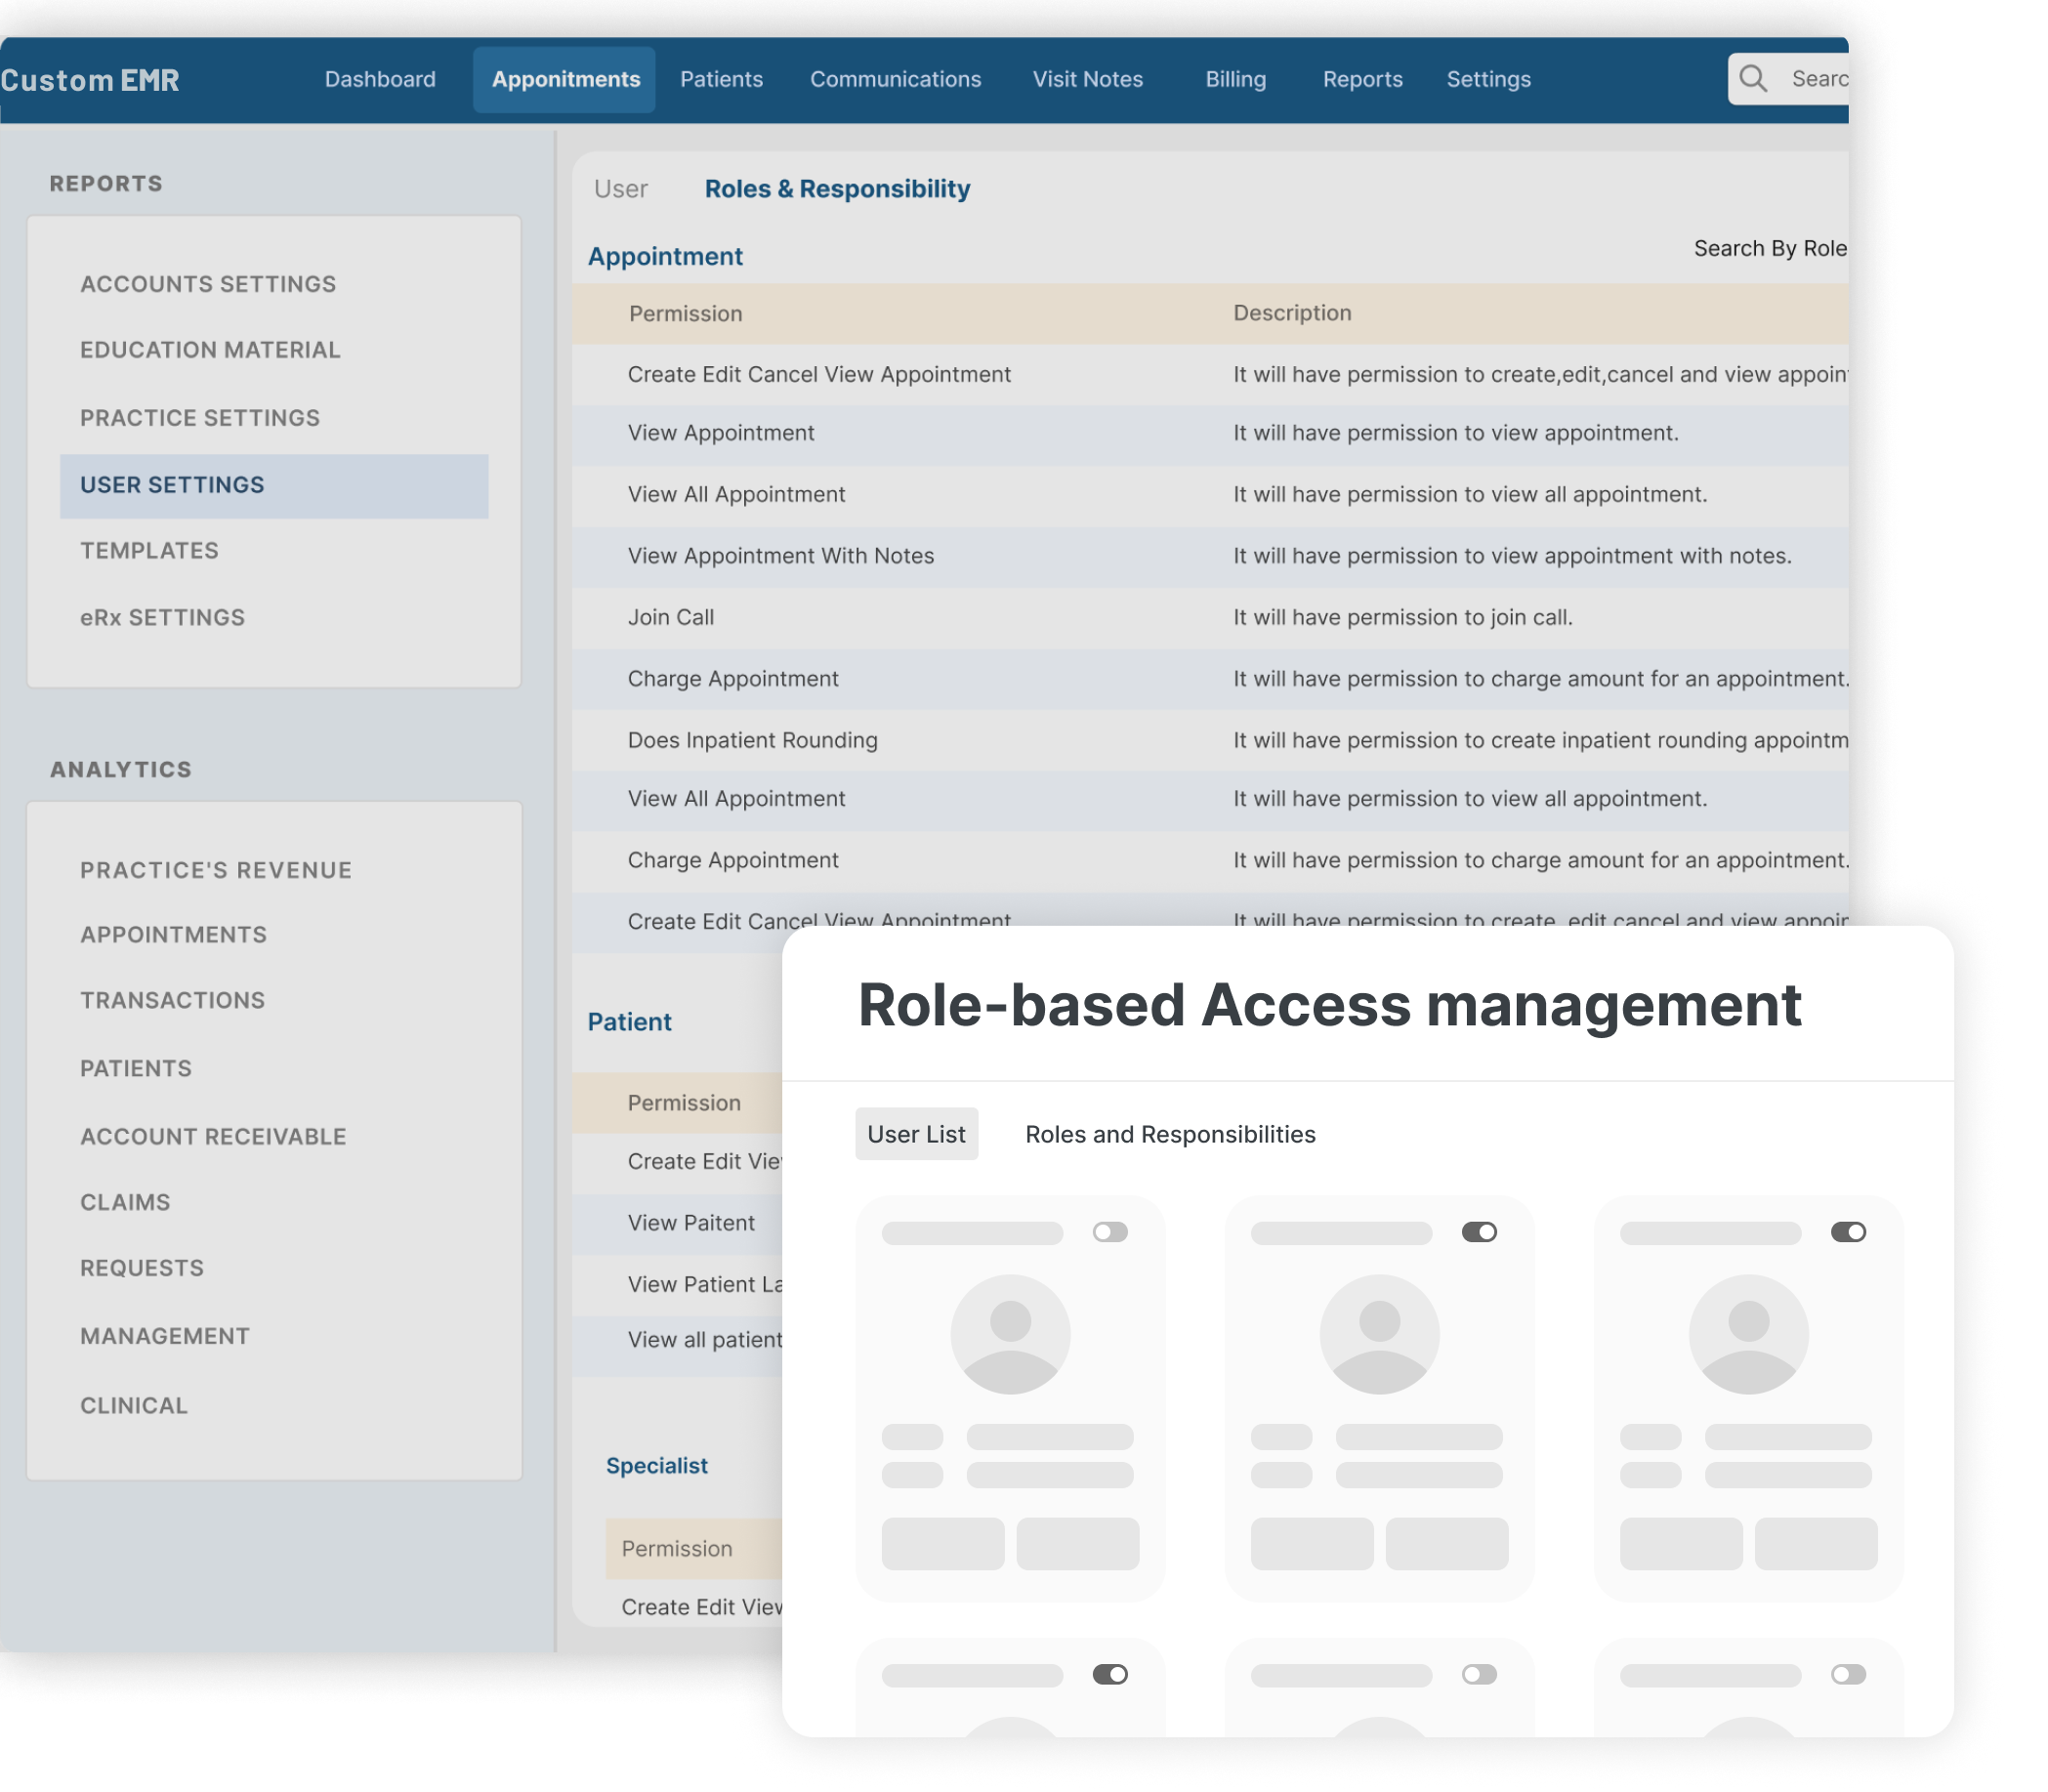Switch to Roles and Responsibilities tab
The width and height of the screenshot is (2048, 1792).
click(1170, 1134)
